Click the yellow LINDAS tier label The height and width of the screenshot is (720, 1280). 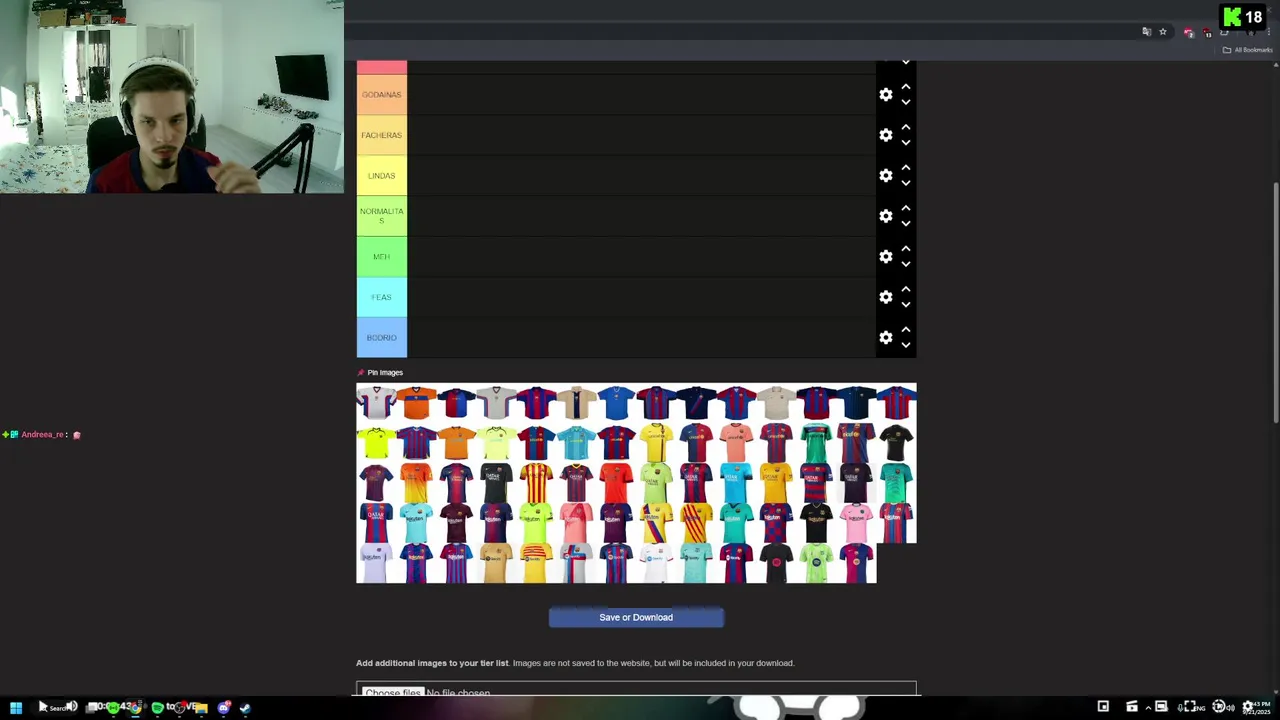coord(381,176)
